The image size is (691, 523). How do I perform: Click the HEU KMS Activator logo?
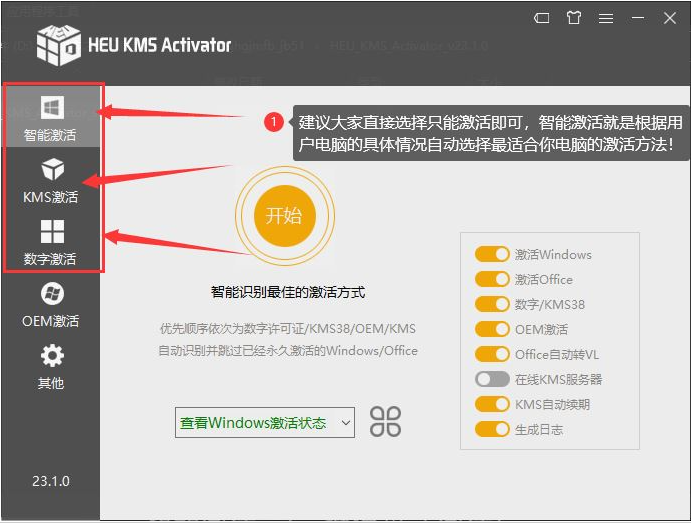(x=59, y=45)
